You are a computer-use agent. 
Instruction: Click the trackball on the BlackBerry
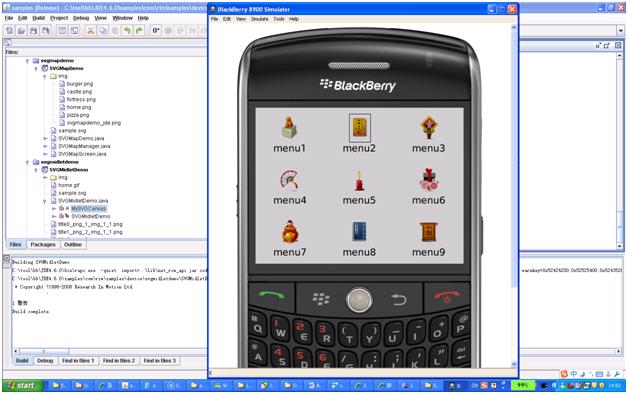pos(359,300)
